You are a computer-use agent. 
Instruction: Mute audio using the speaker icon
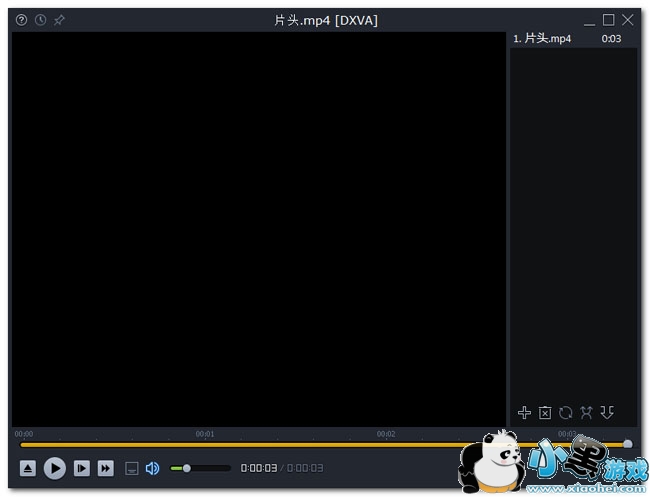click(153, 468)
